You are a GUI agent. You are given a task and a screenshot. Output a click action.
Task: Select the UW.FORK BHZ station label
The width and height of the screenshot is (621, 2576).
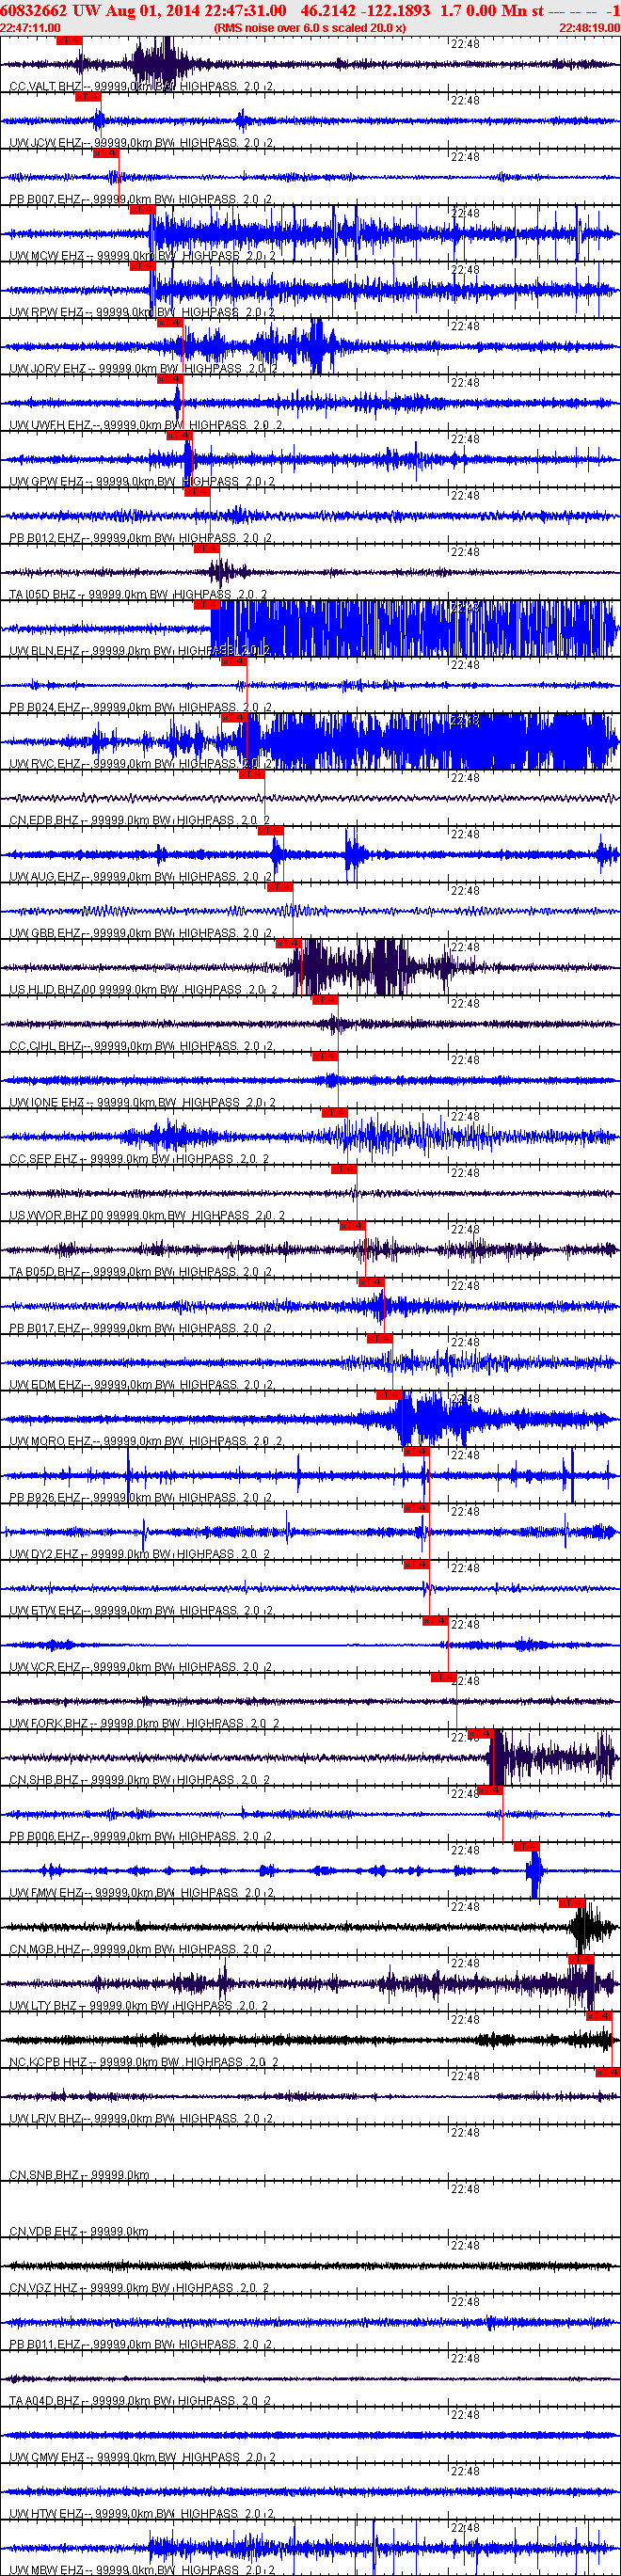145,1724
